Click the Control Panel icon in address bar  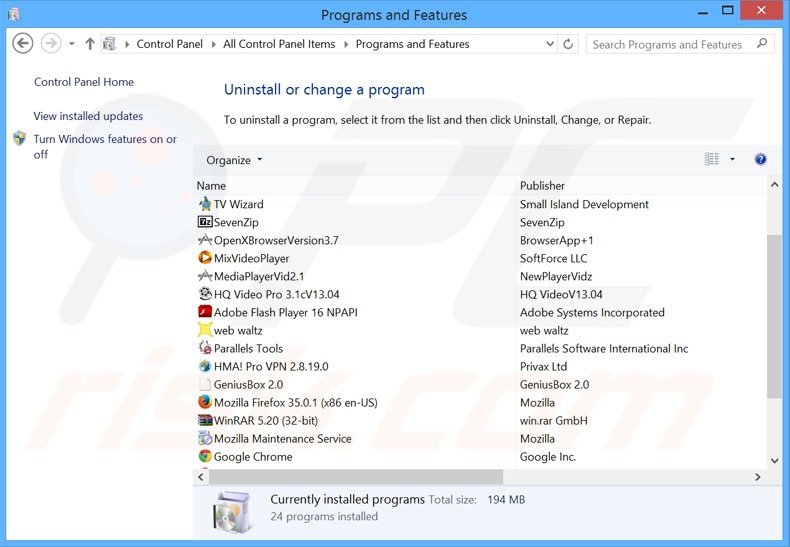click(x=109, y=44)
